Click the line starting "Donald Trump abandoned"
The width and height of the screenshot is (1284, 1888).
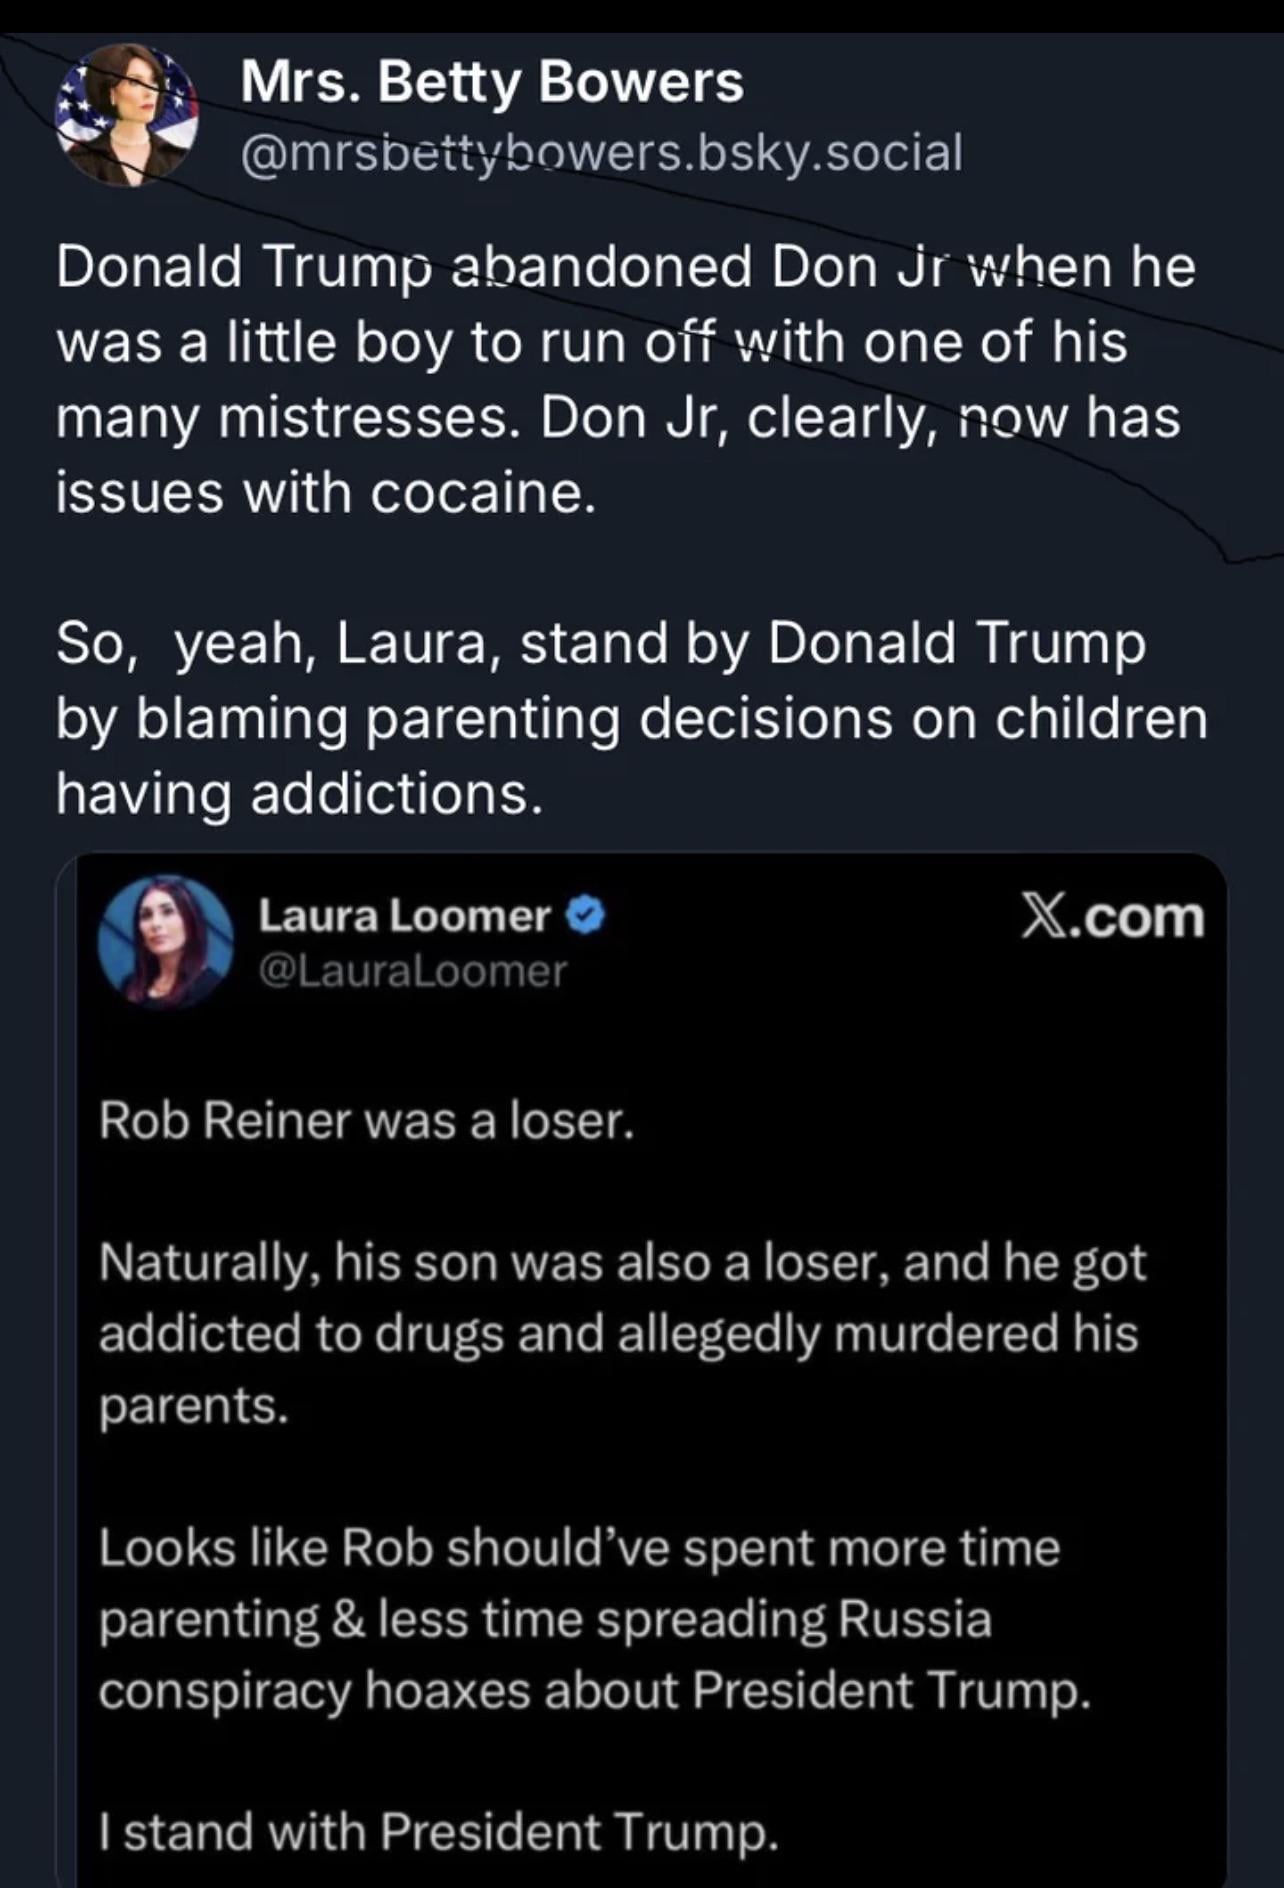tap(625, 268)
